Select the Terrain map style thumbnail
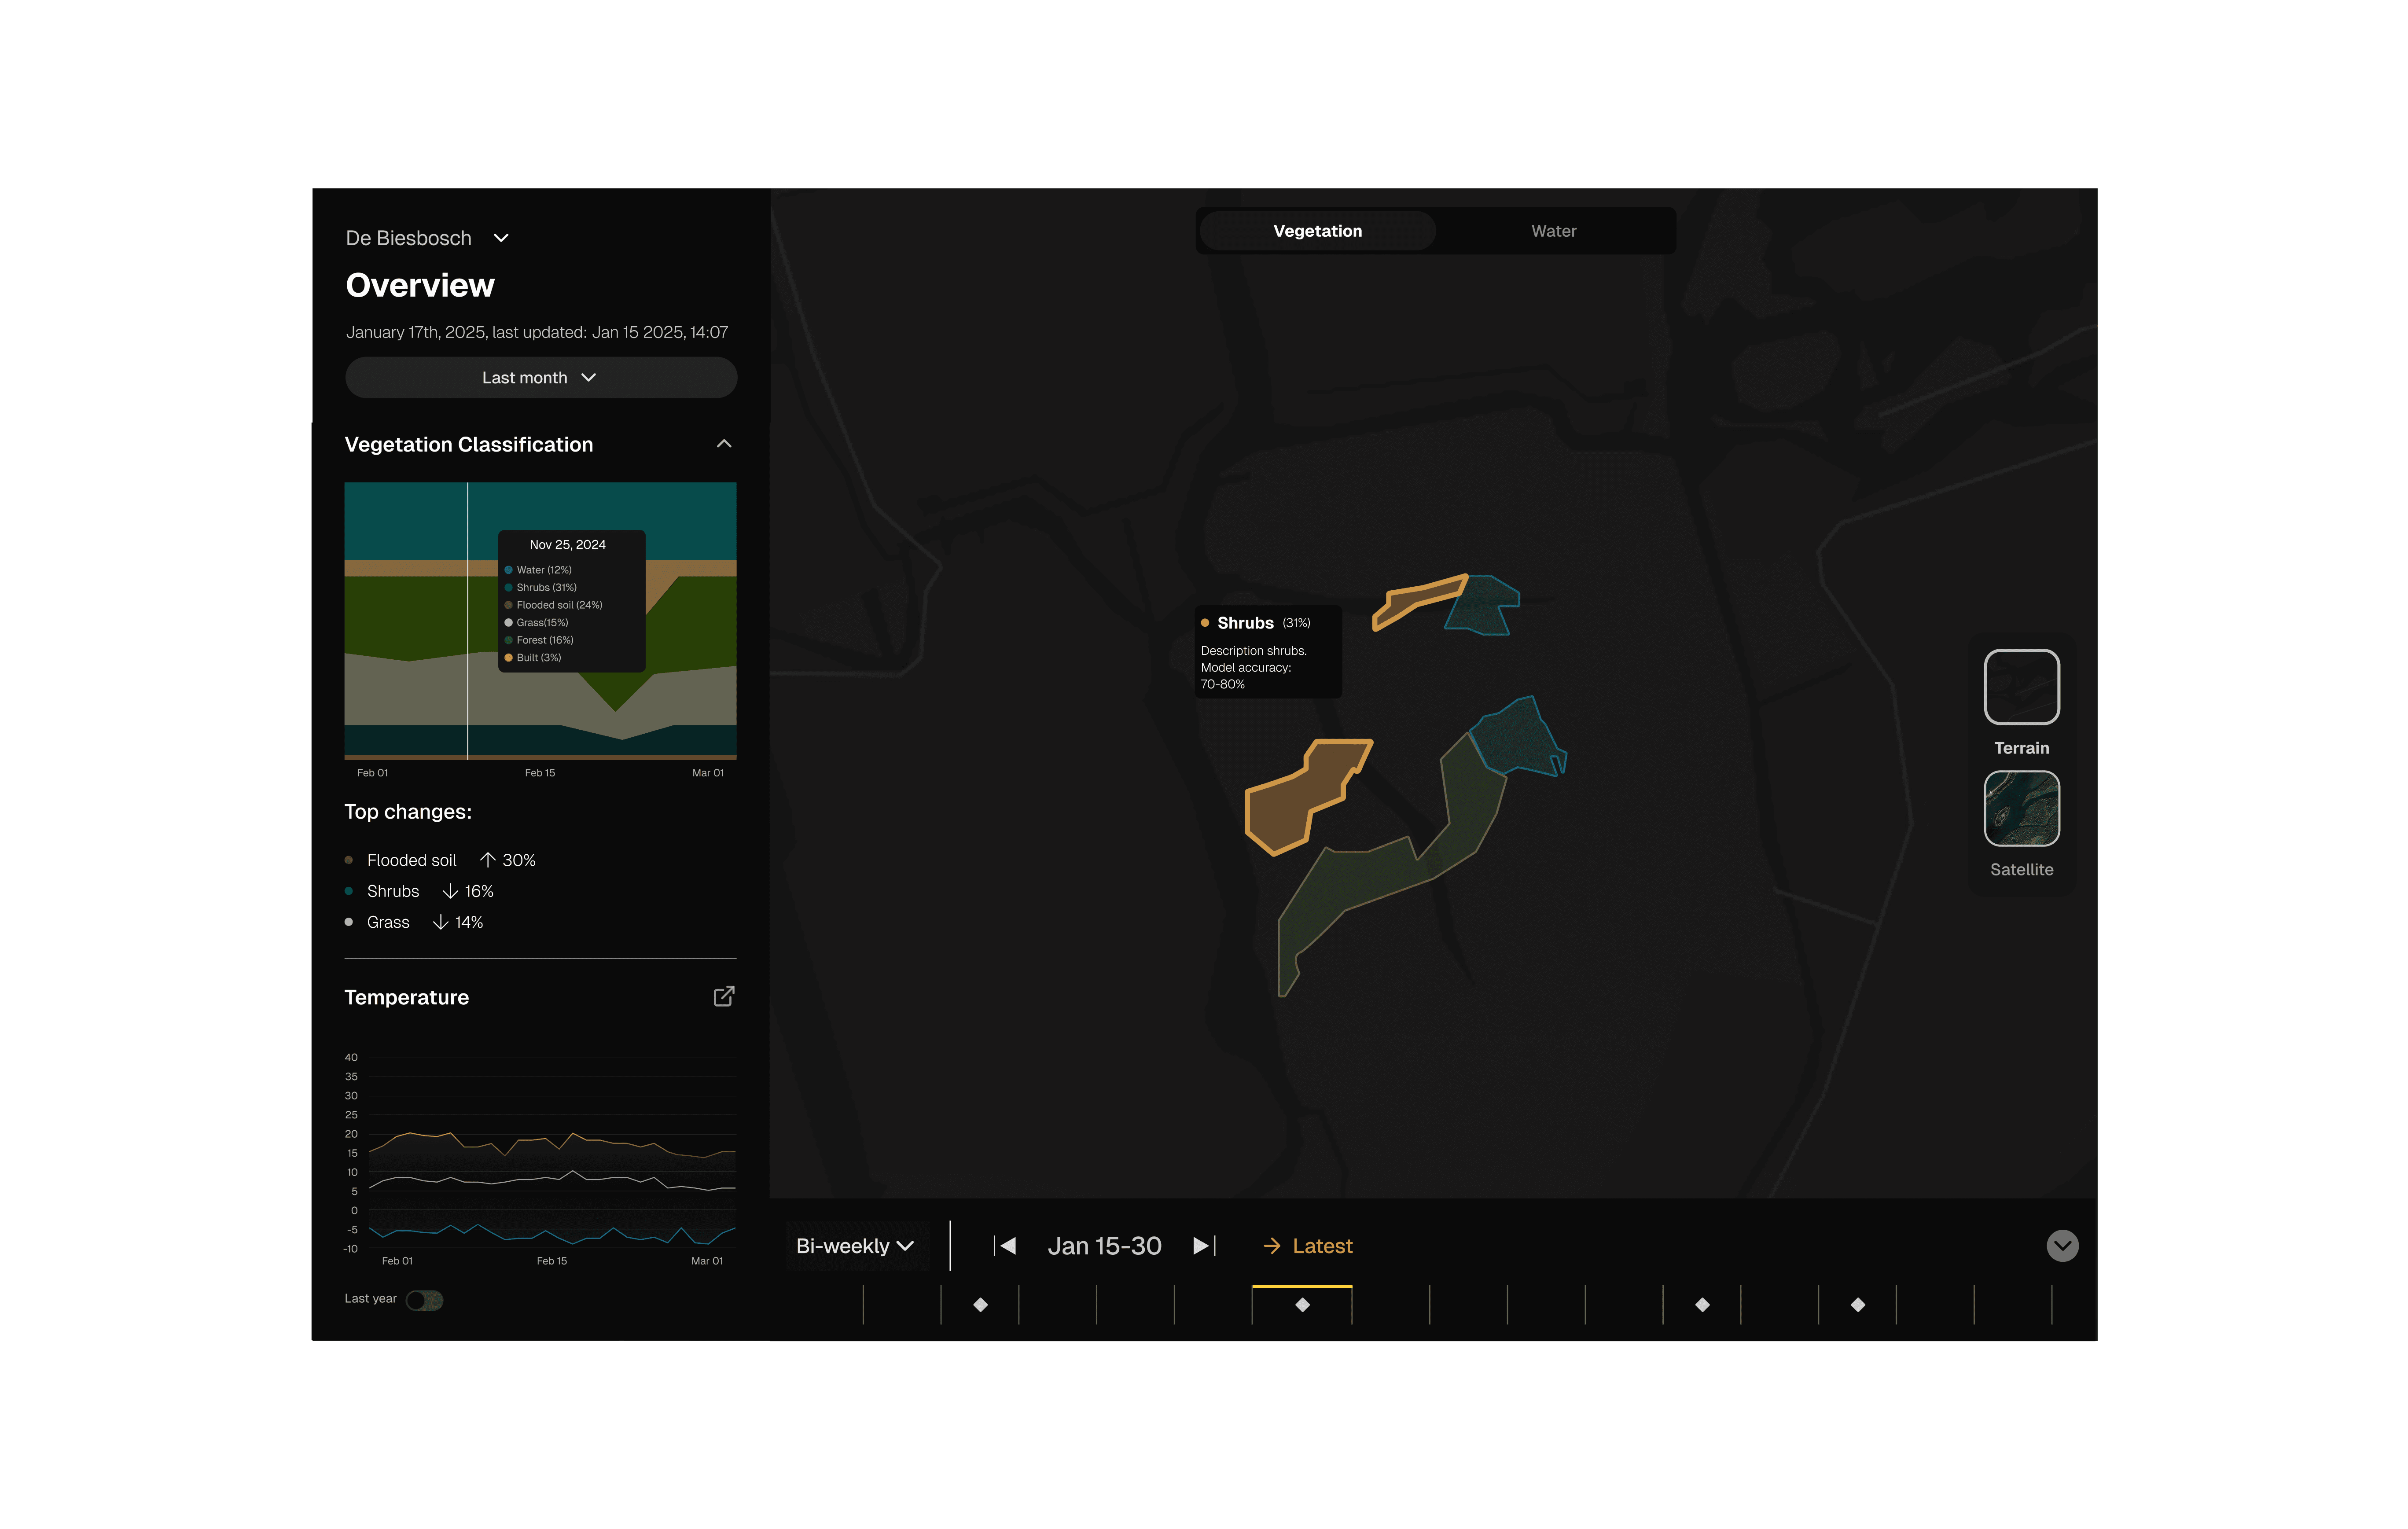Image resolution: width=2408 pixels, height=1529 pixels. 2021,687
